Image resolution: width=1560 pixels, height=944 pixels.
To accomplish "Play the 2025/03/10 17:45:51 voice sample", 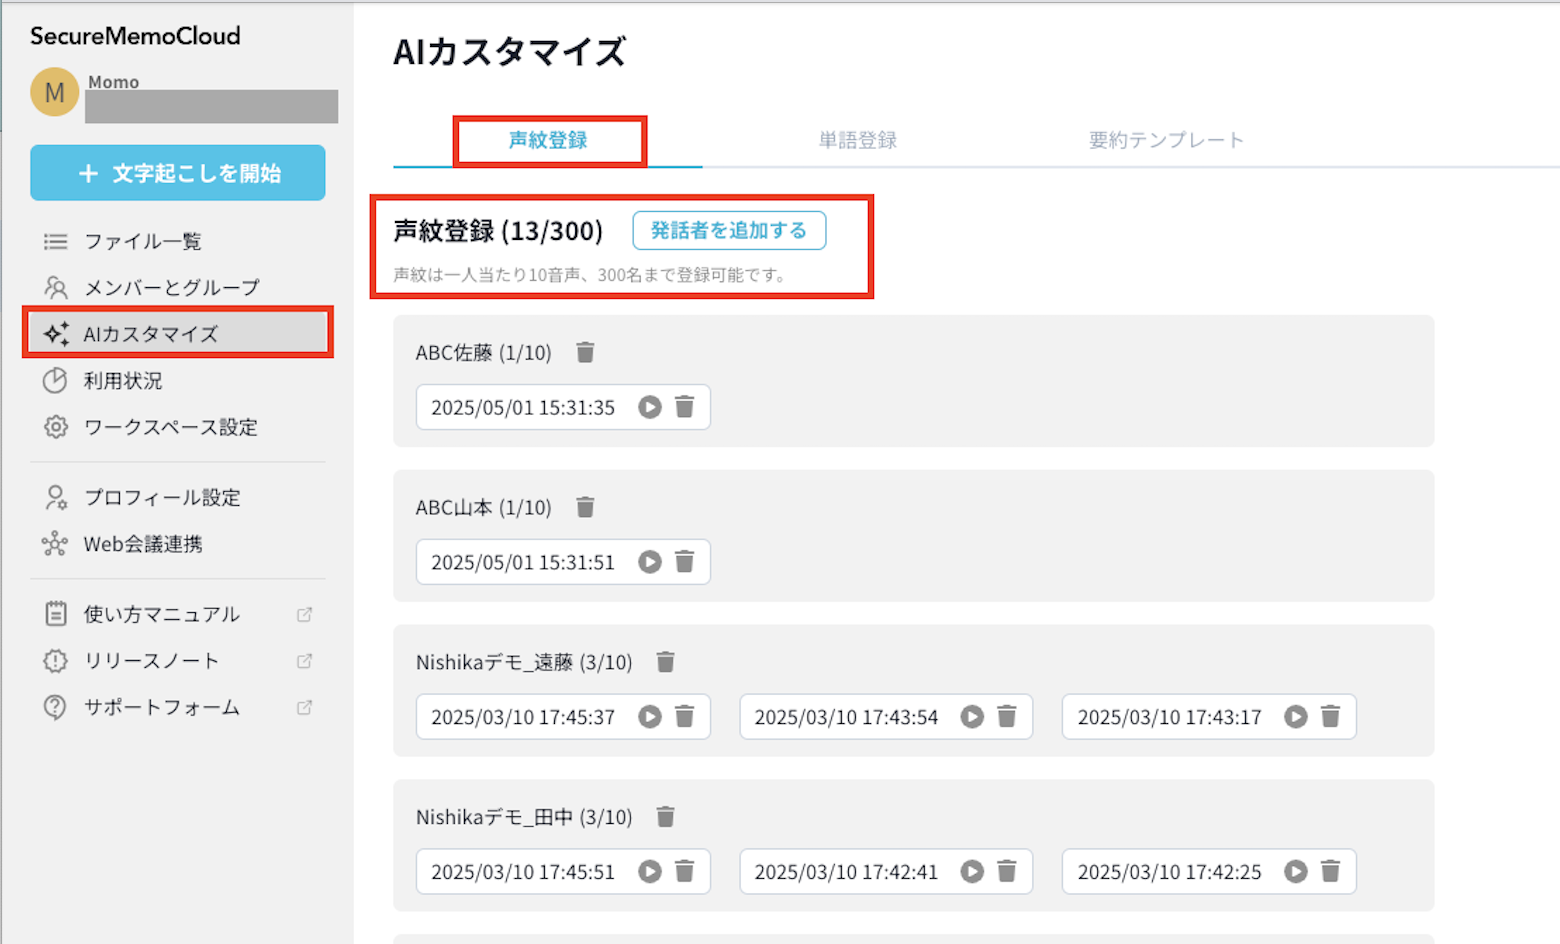I will click(650, 872).
